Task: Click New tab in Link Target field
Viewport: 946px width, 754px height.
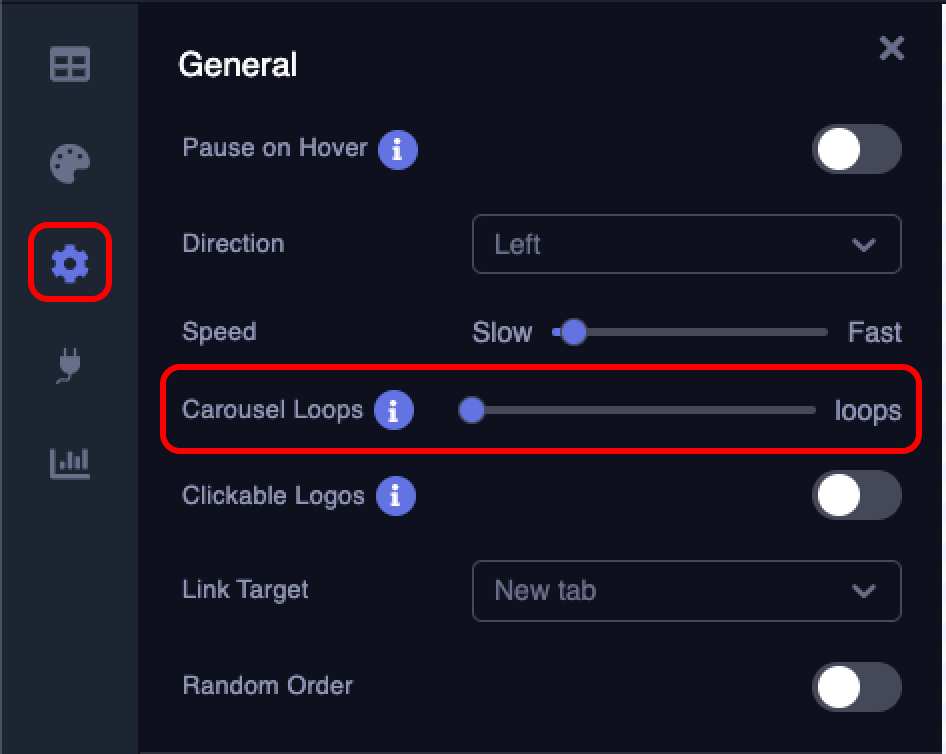Action: click(x=543, y=591)
